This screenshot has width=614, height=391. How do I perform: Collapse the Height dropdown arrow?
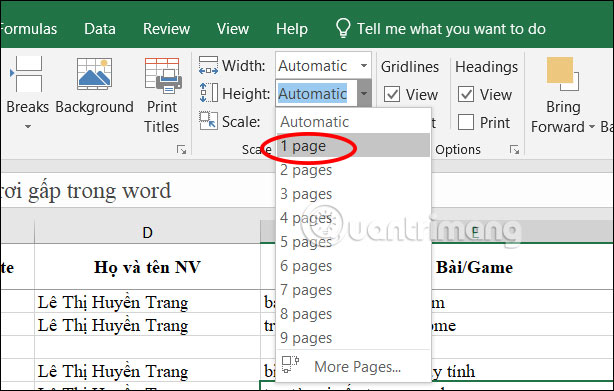(364, 94)
